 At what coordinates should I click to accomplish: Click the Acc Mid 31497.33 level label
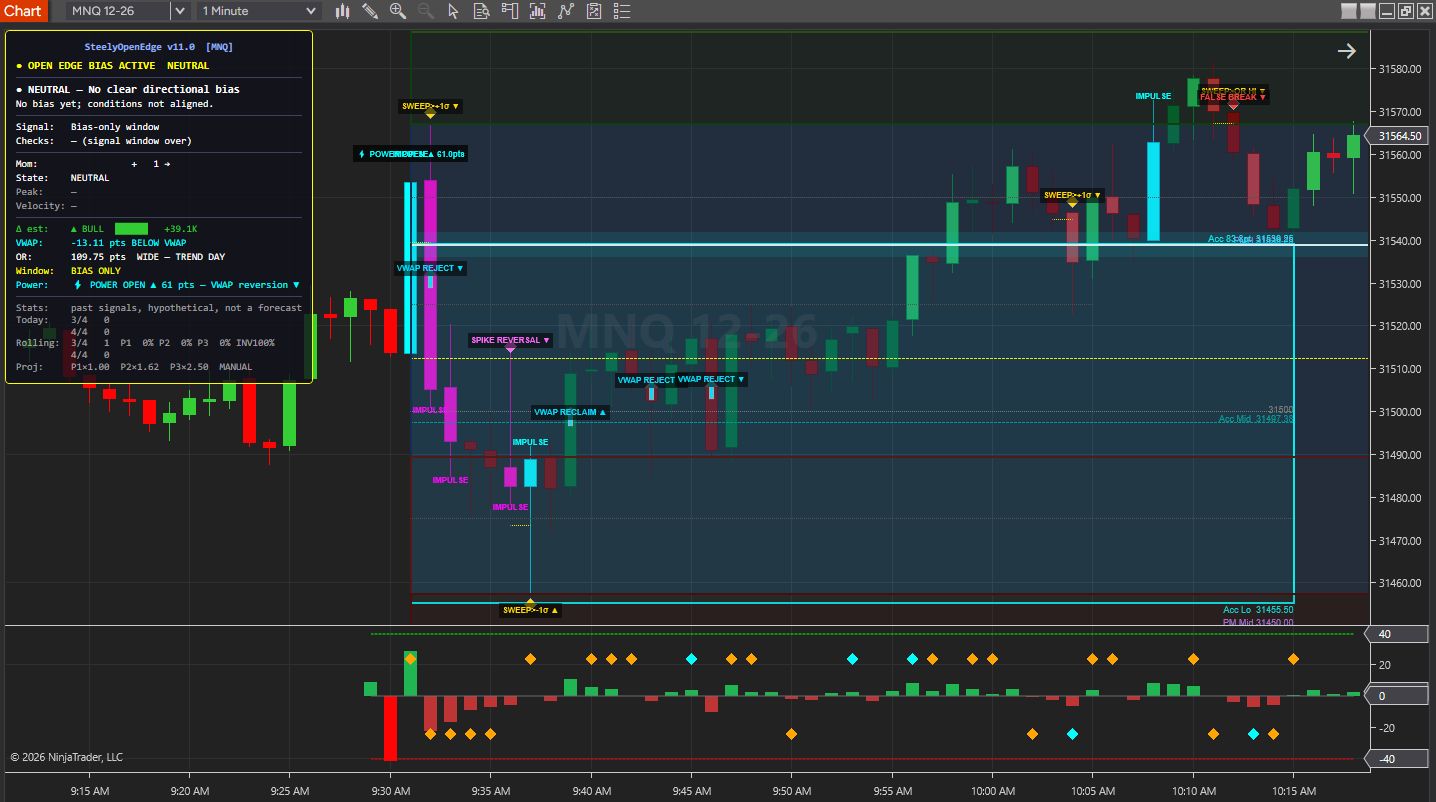(1256, 419)
